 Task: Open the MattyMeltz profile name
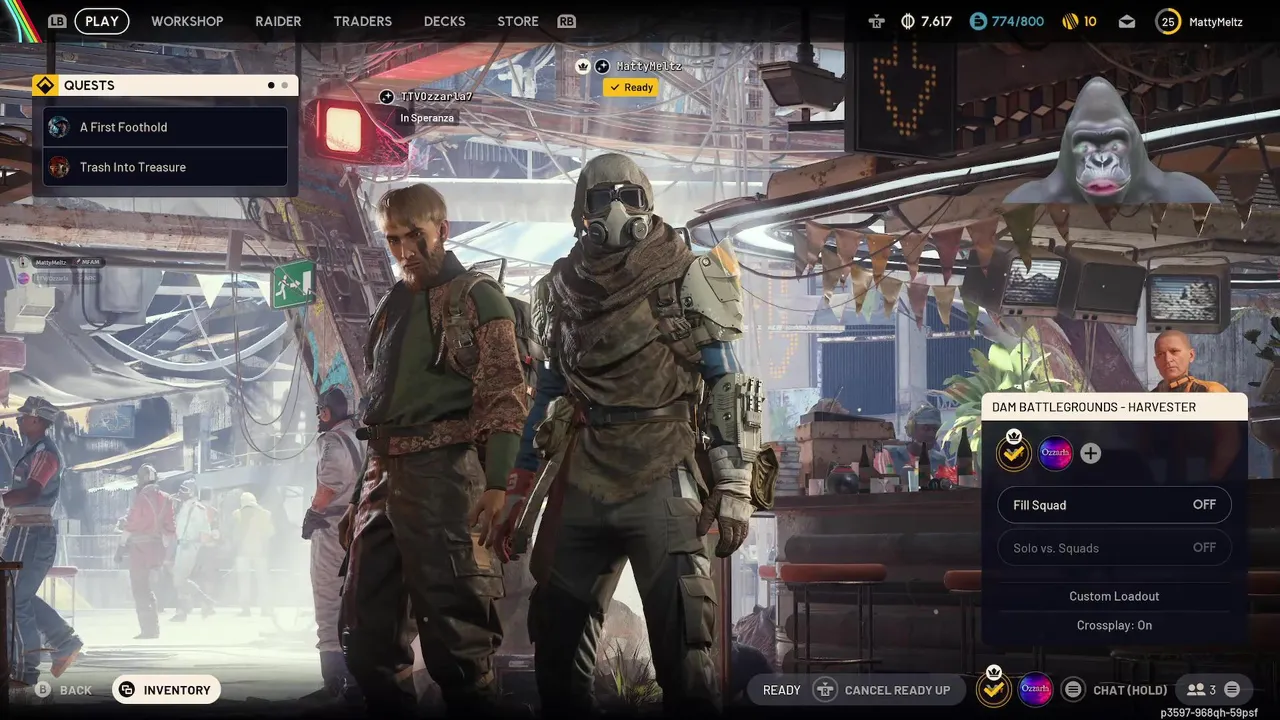[1217, 21]
